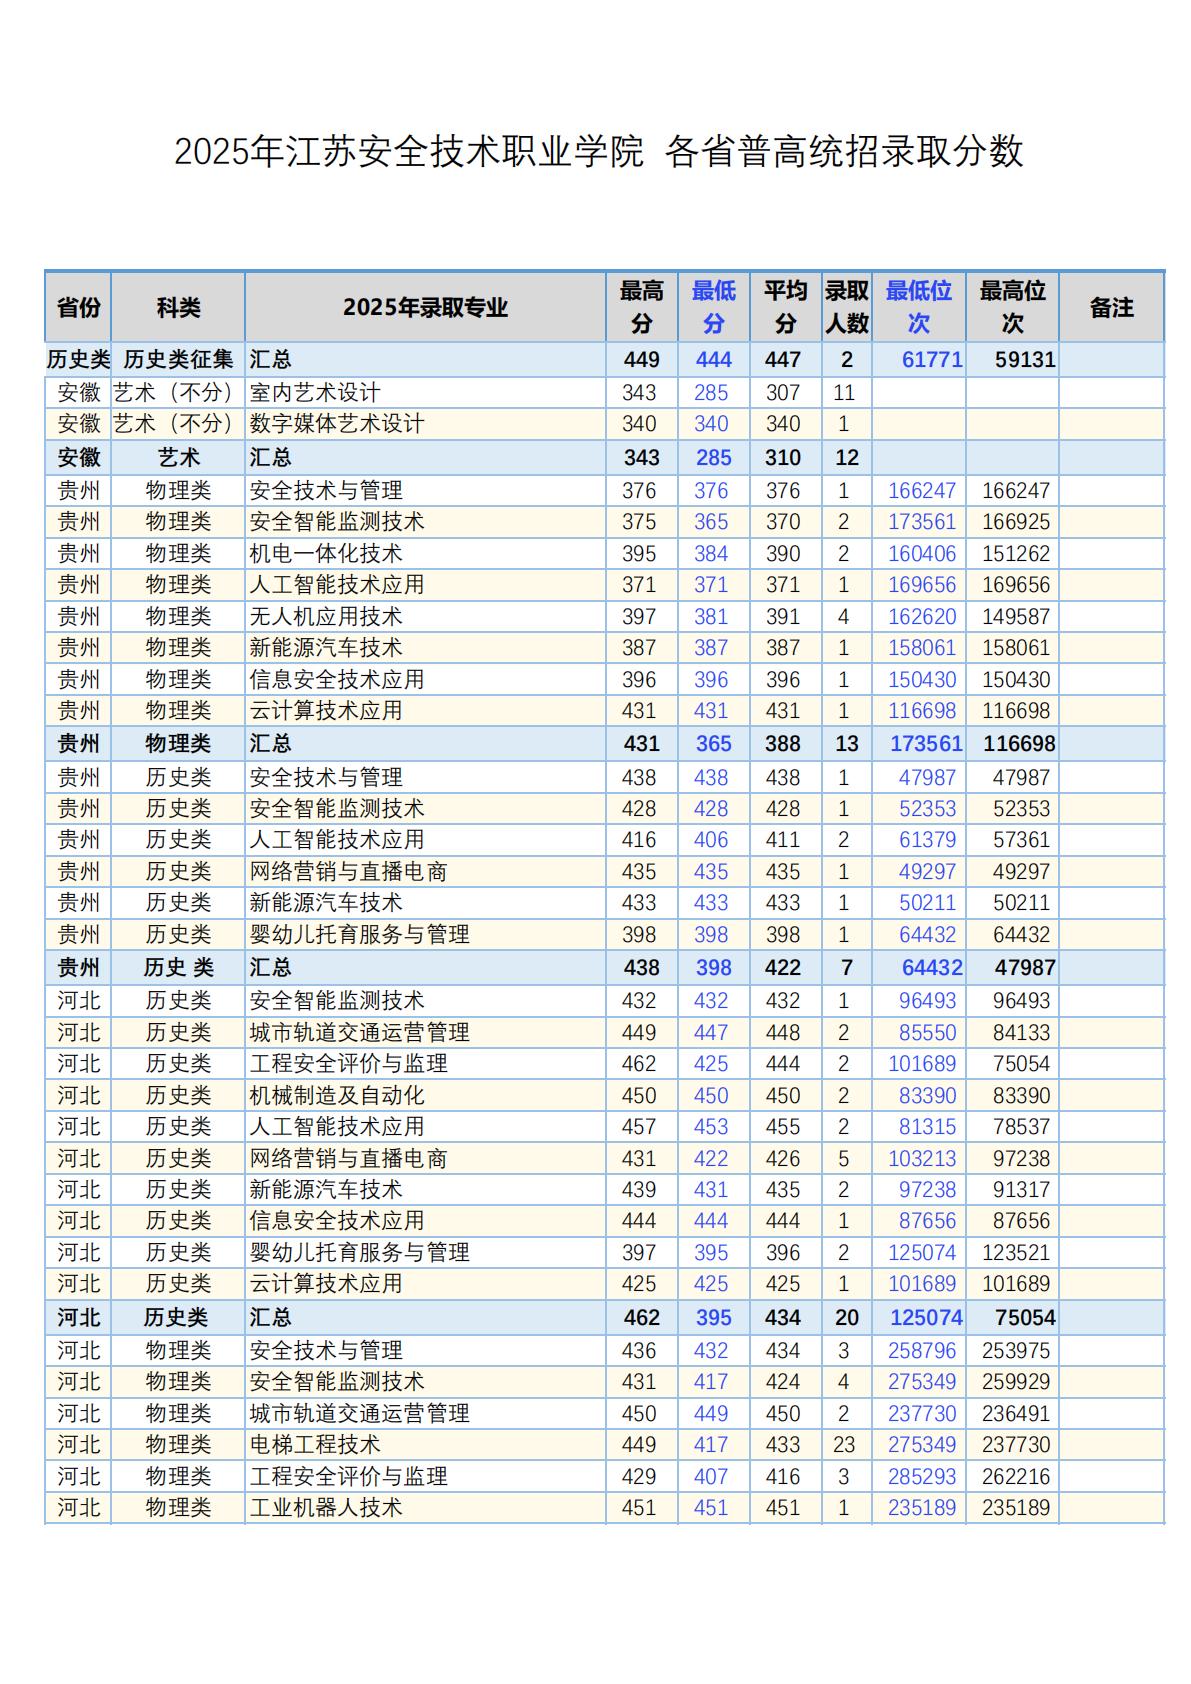
Task: Click the rank value 123521
Action: [1016, 1252]
